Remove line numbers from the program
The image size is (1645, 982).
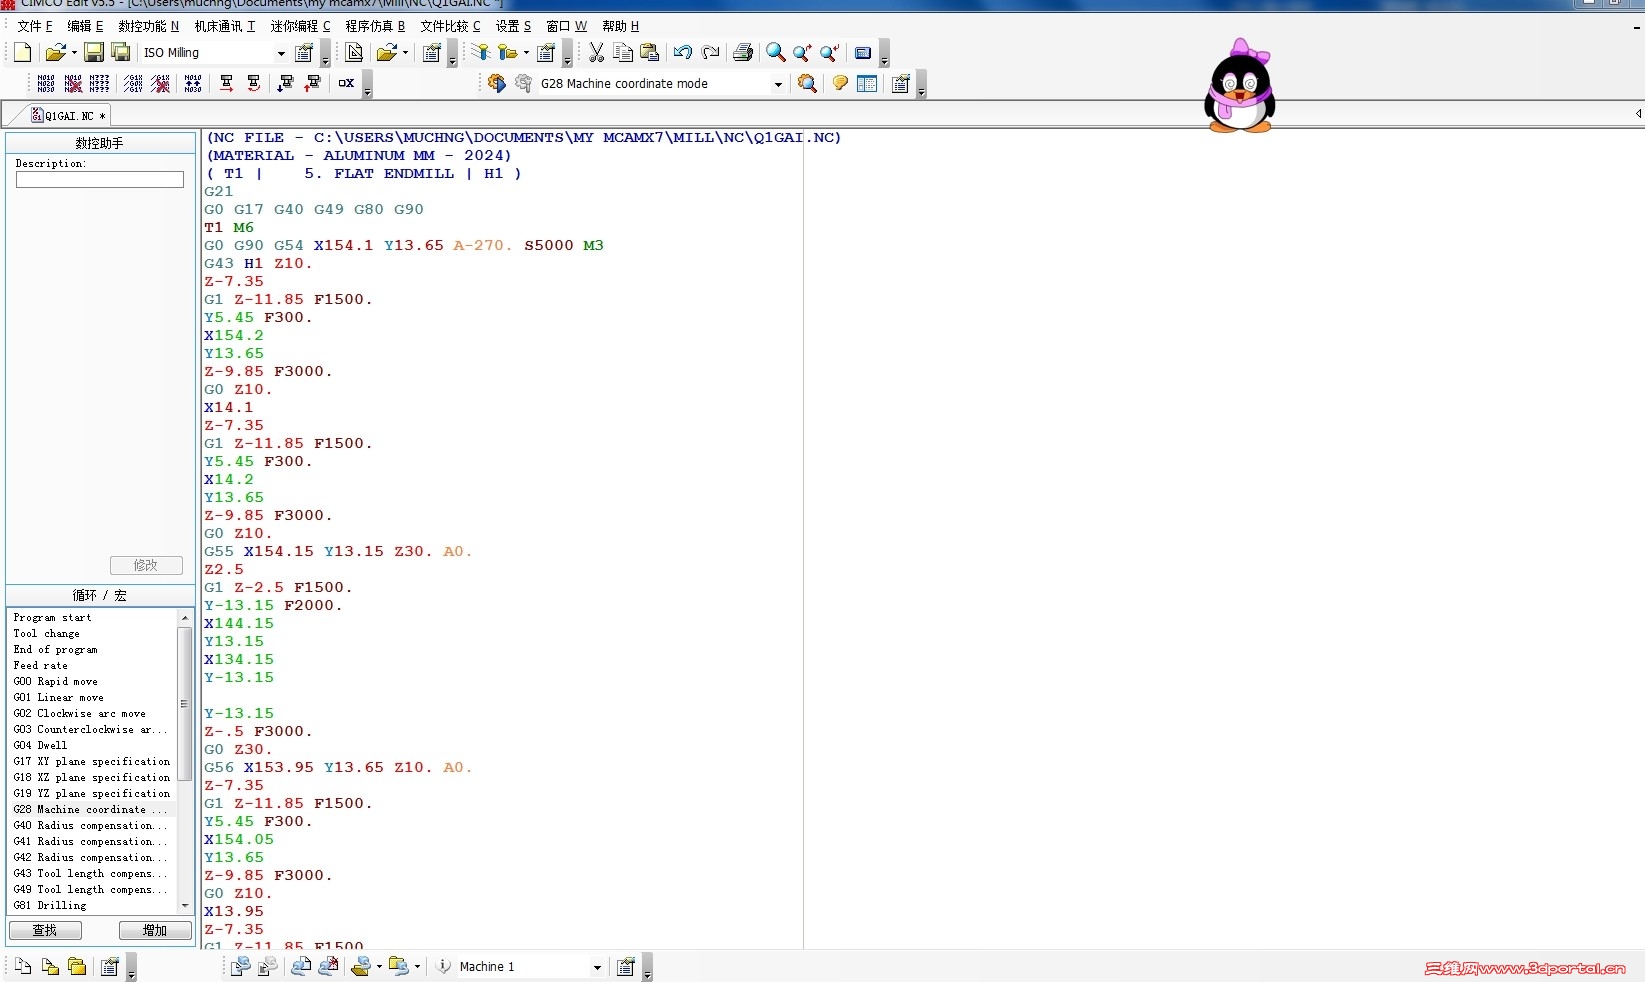[74, 84]
